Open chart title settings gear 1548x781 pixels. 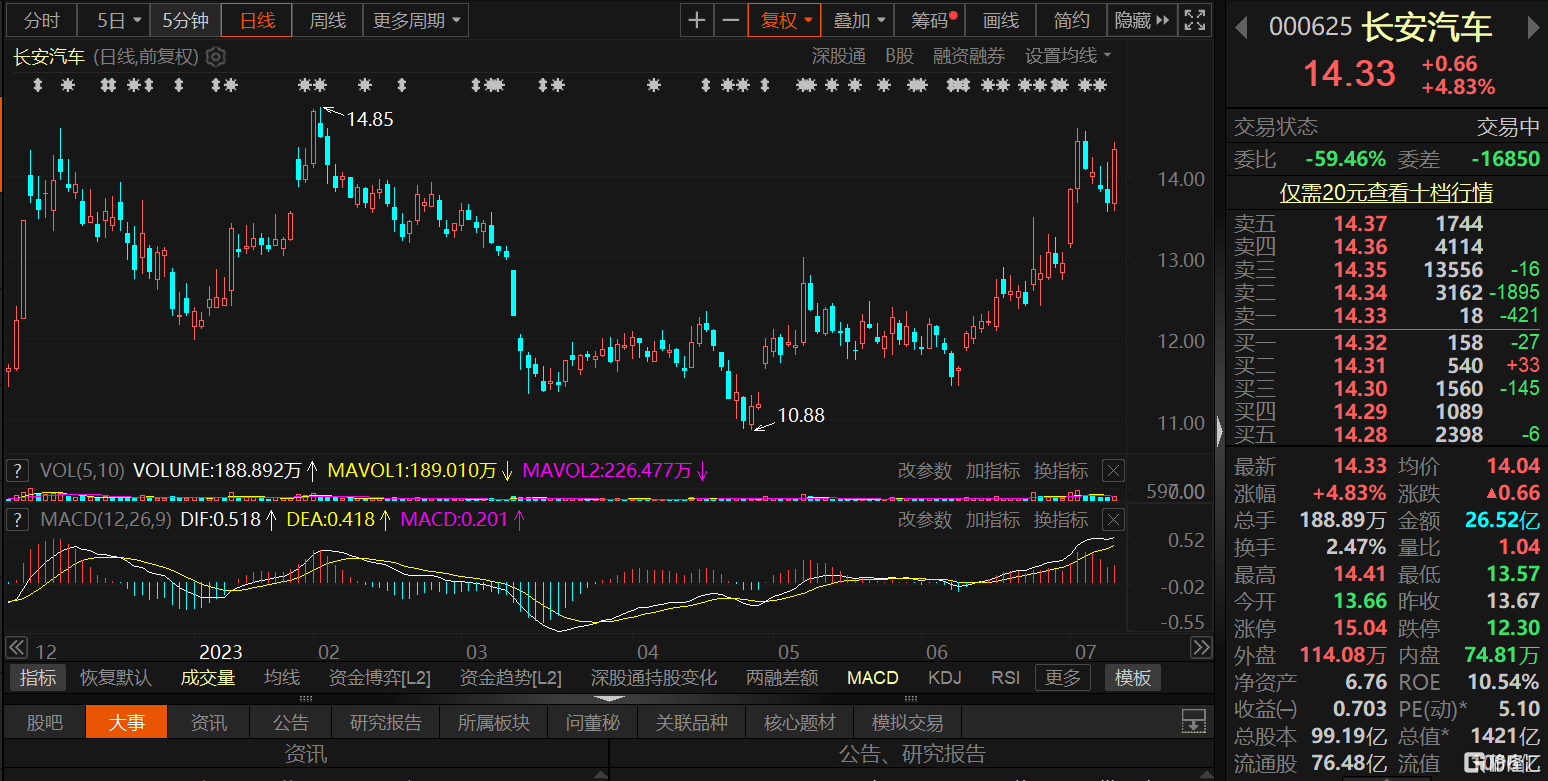coord(217,57)
